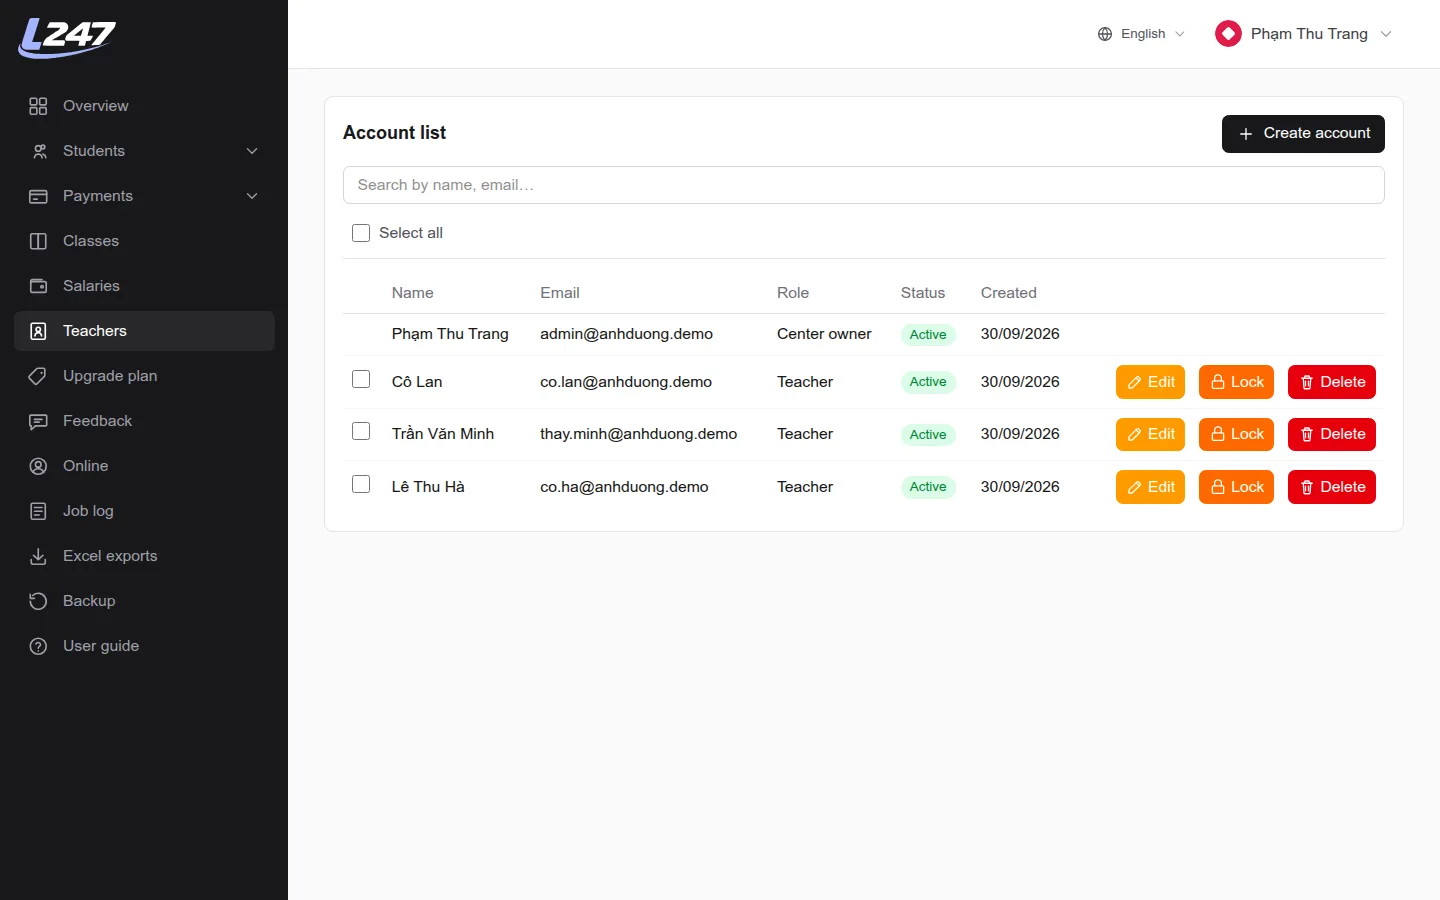The height and width of the screenshot is (900, 1440).
Task: Edit the Cô Lan account
Action: [x=1150, y=382]
